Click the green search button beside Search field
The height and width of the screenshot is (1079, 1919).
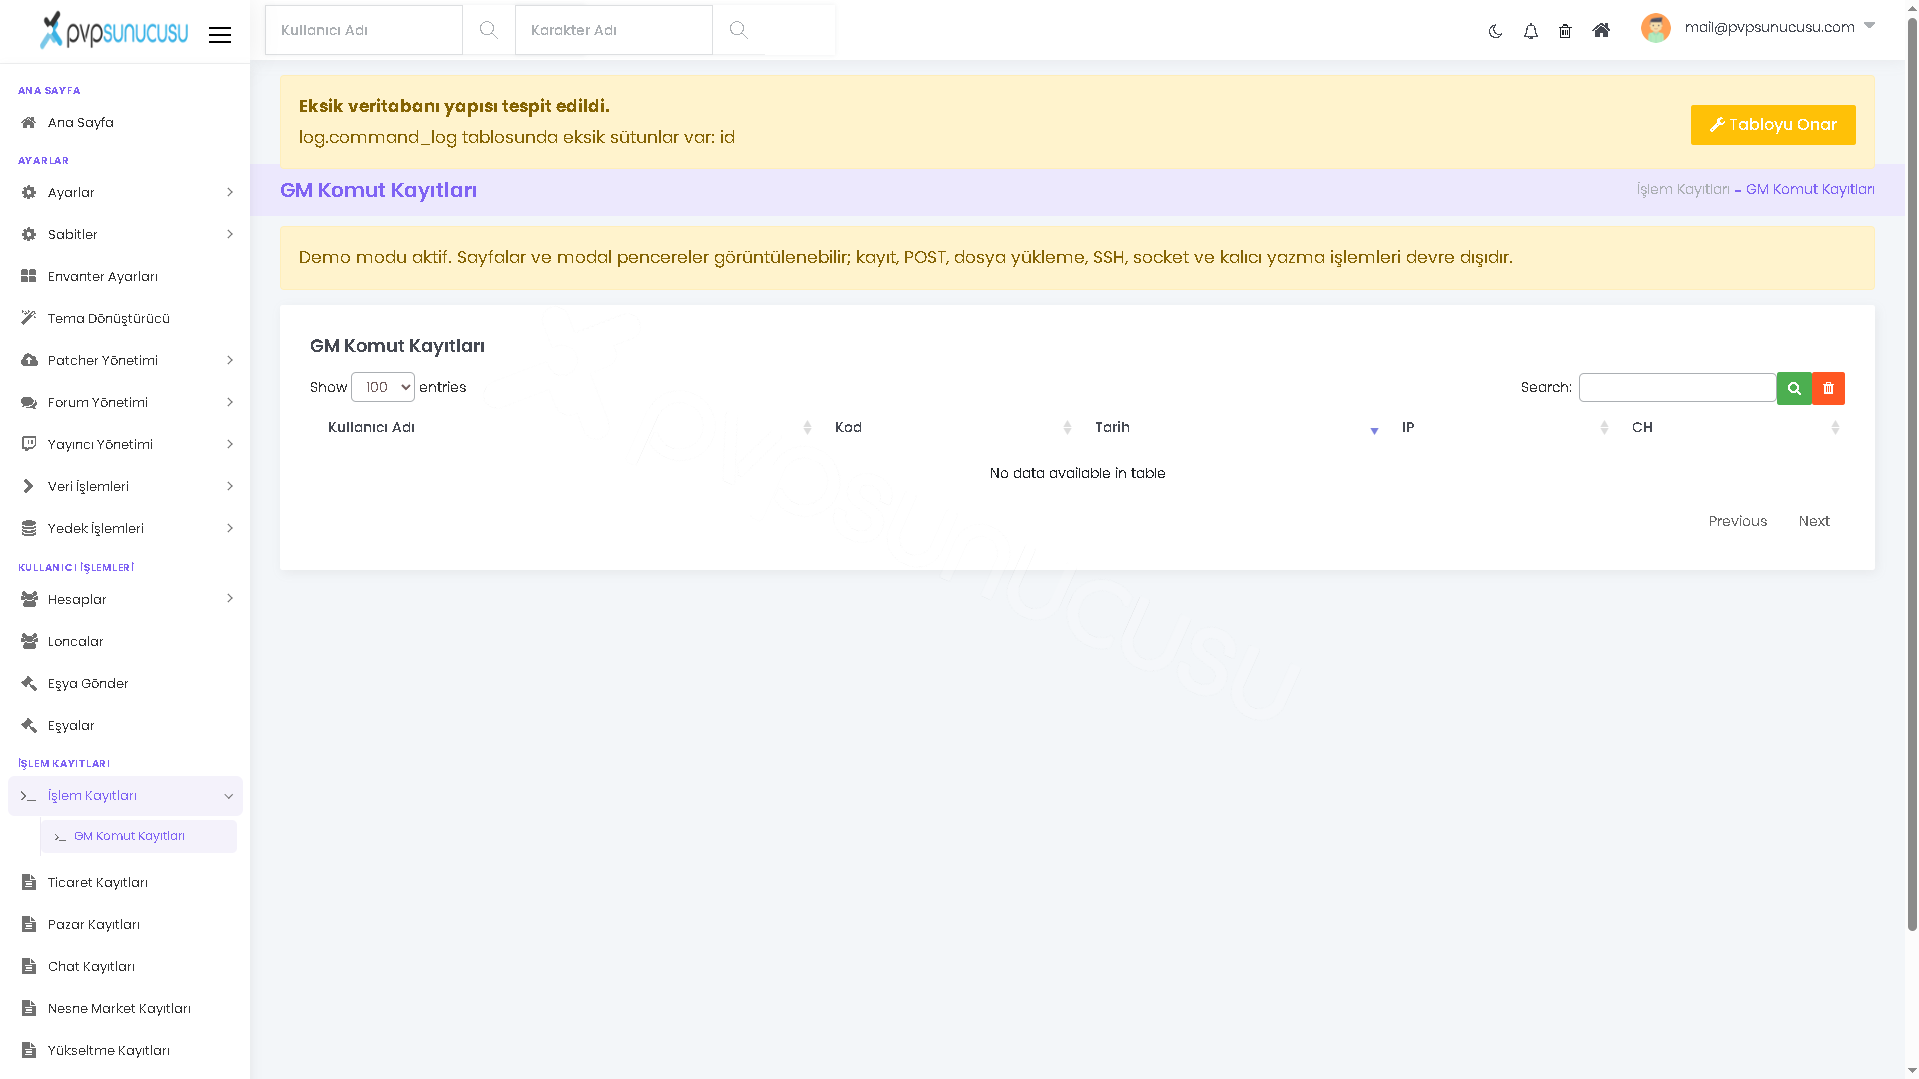click(x=1794, y=388)
